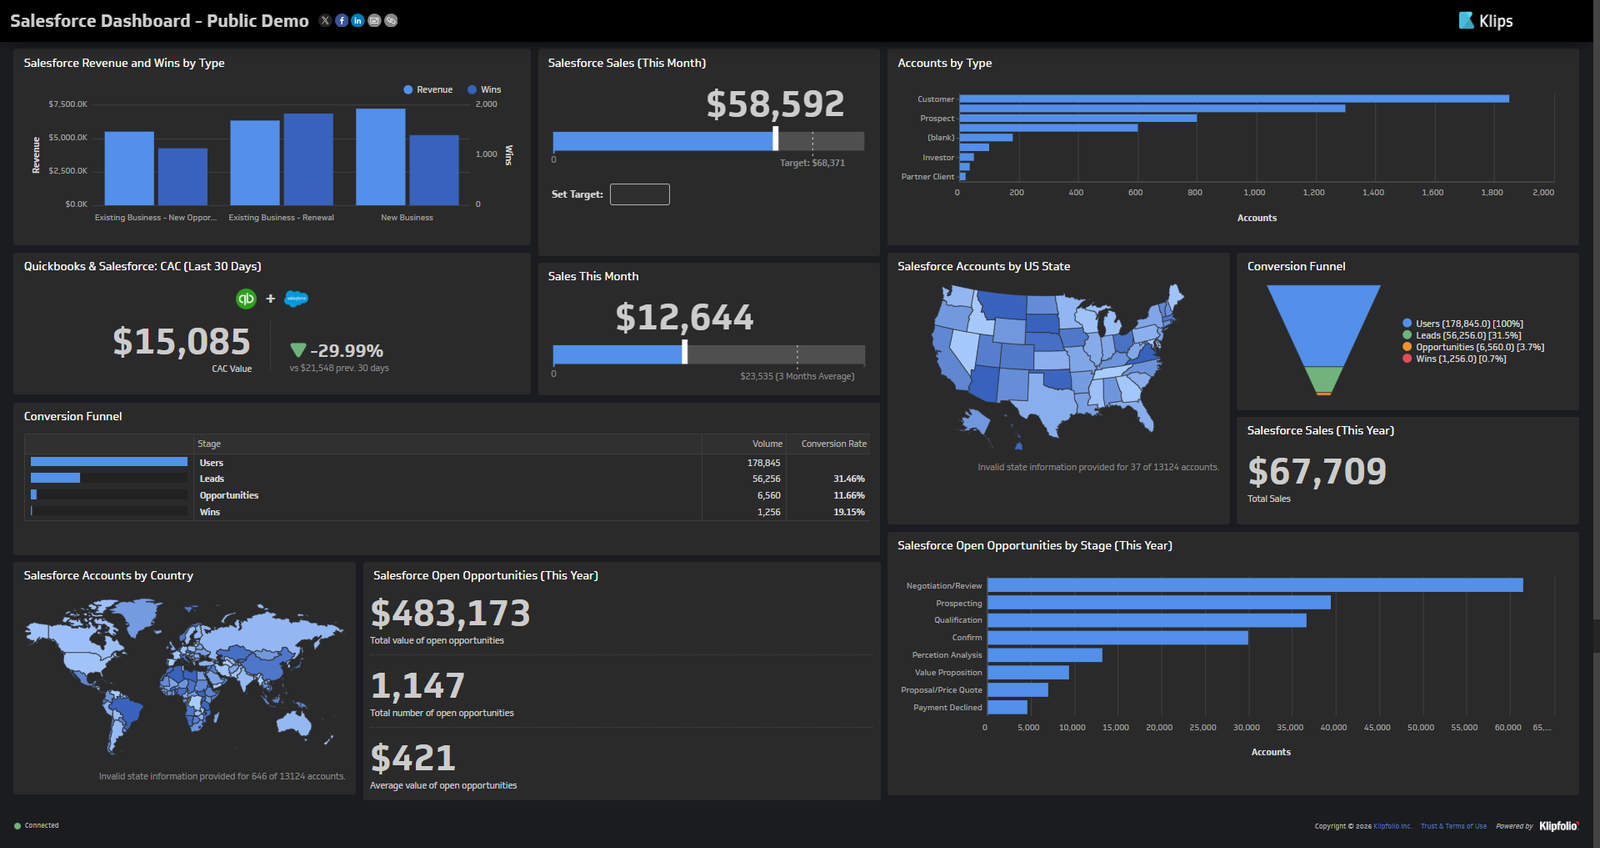Click the -29.99% change value
The width and height of the screenshot is (1600, 848).
(346, 351)
